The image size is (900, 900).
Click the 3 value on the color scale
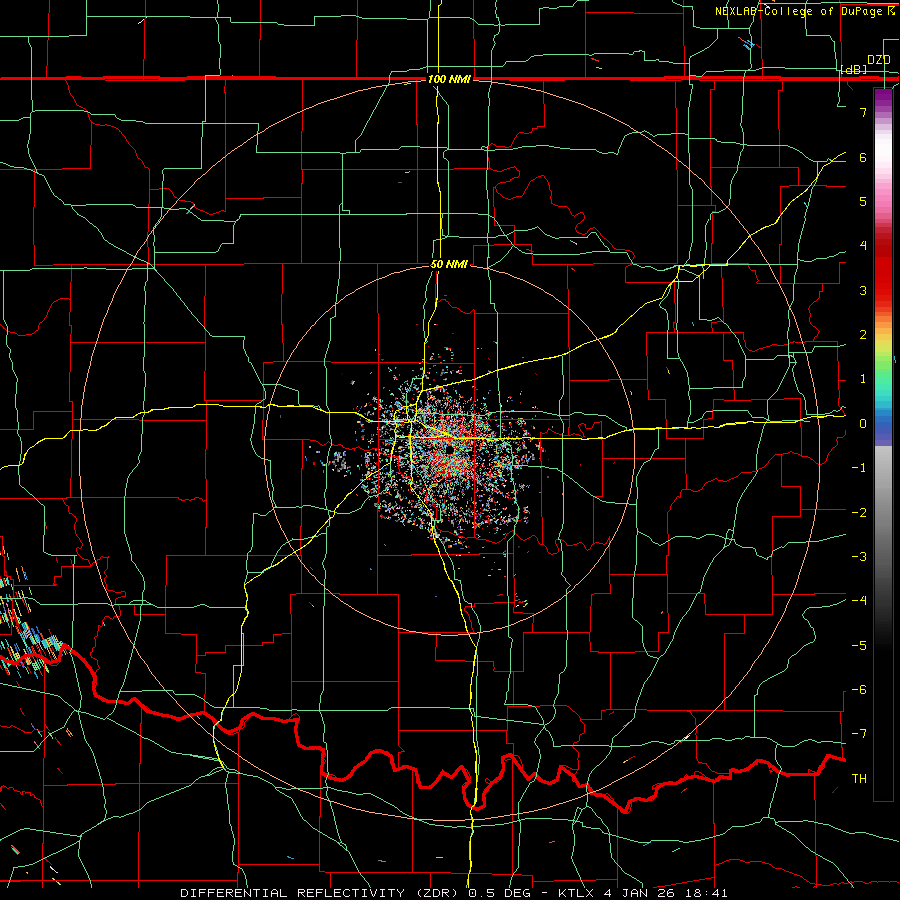[863, 290]
